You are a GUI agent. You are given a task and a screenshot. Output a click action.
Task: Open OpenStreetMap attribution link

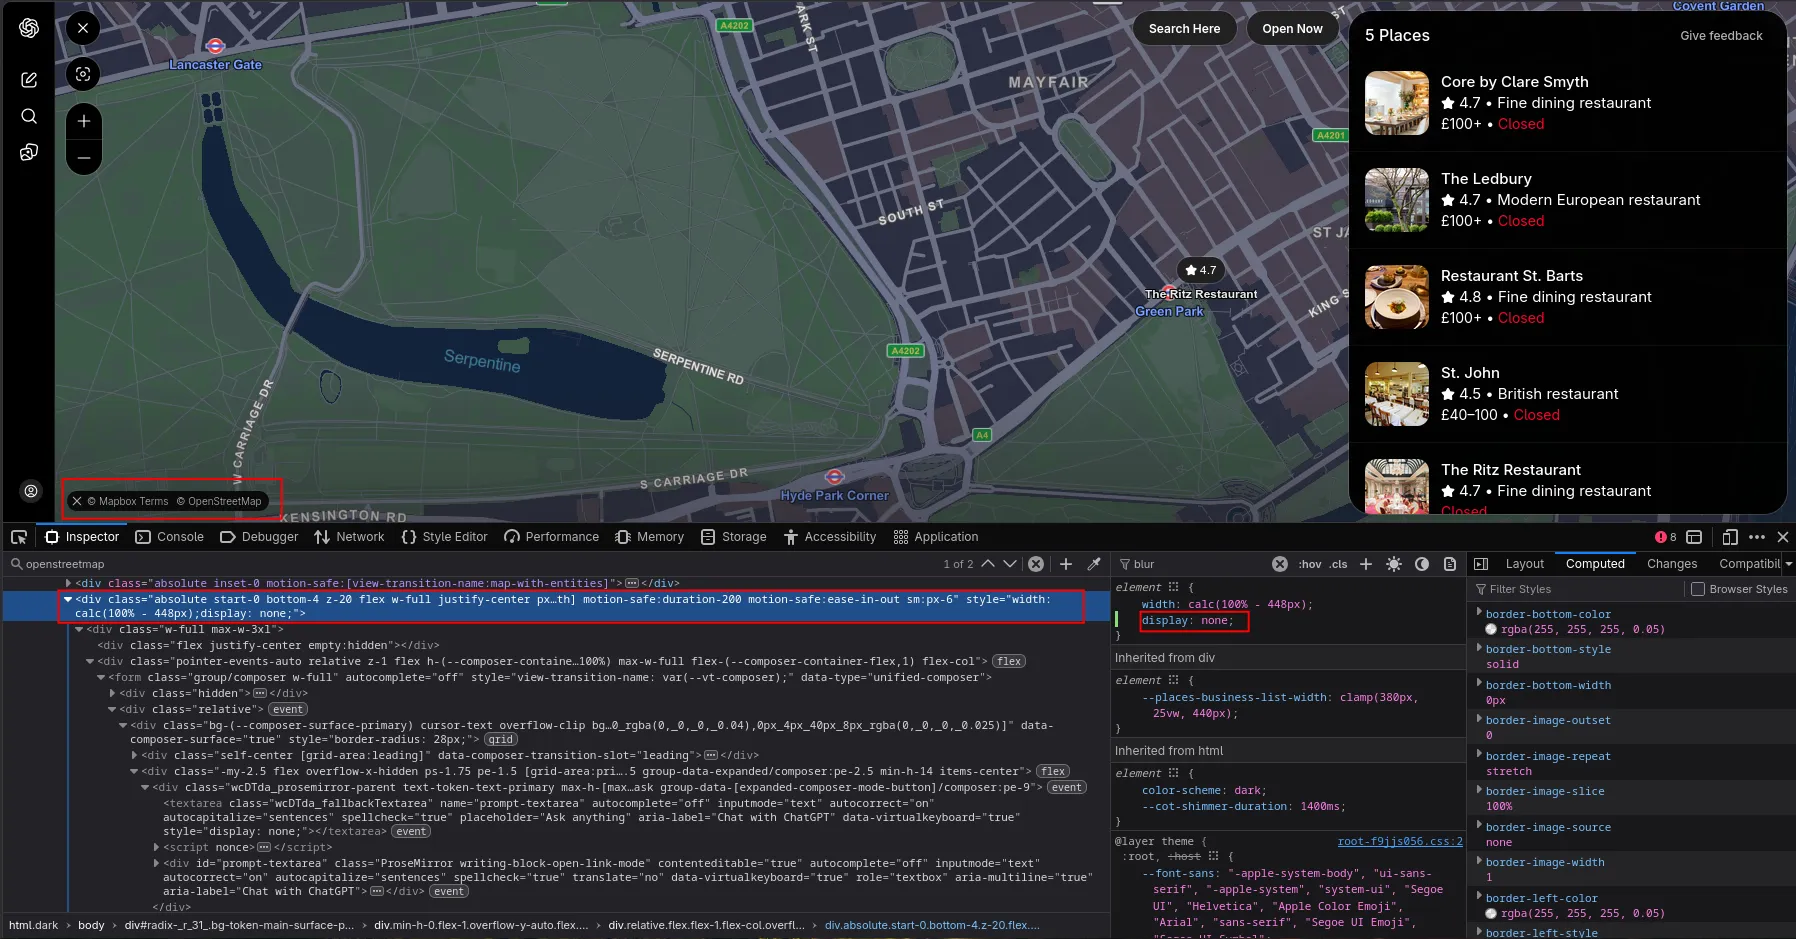[x=219, y=501]
